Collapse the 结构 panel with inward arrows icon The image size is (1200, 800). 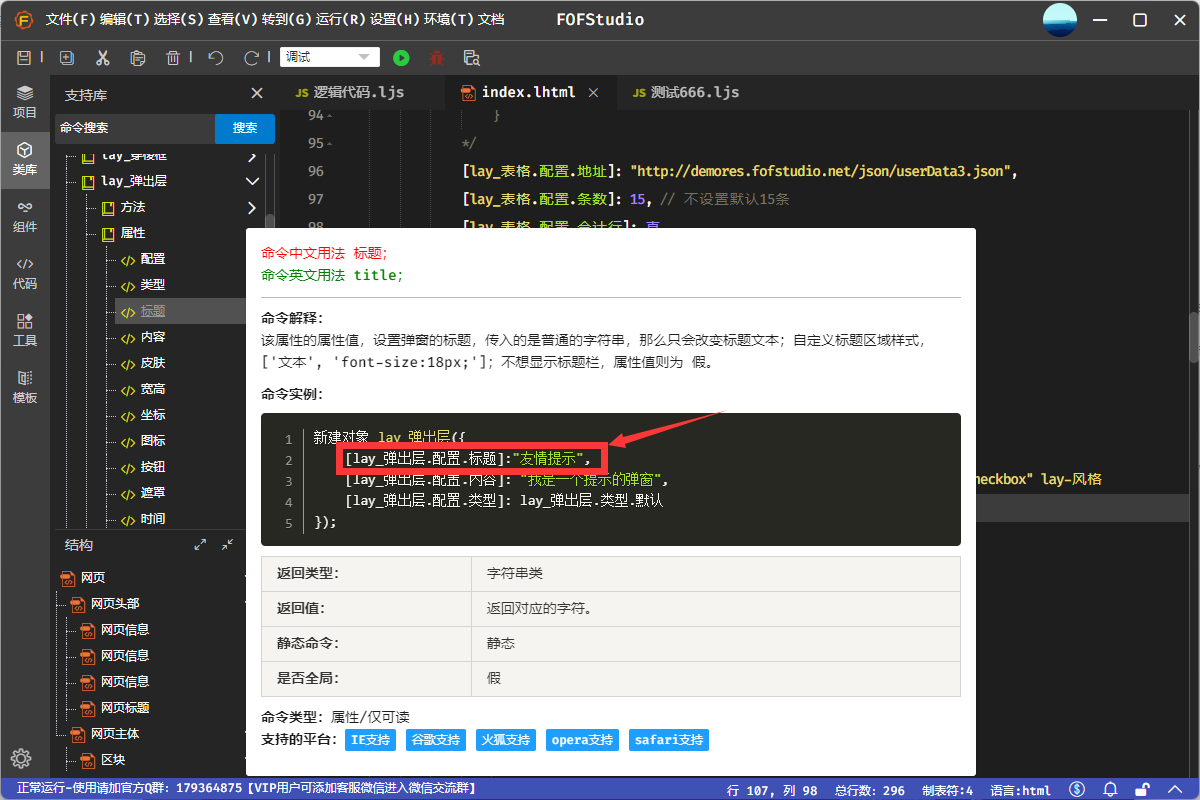tap(227, 545)
